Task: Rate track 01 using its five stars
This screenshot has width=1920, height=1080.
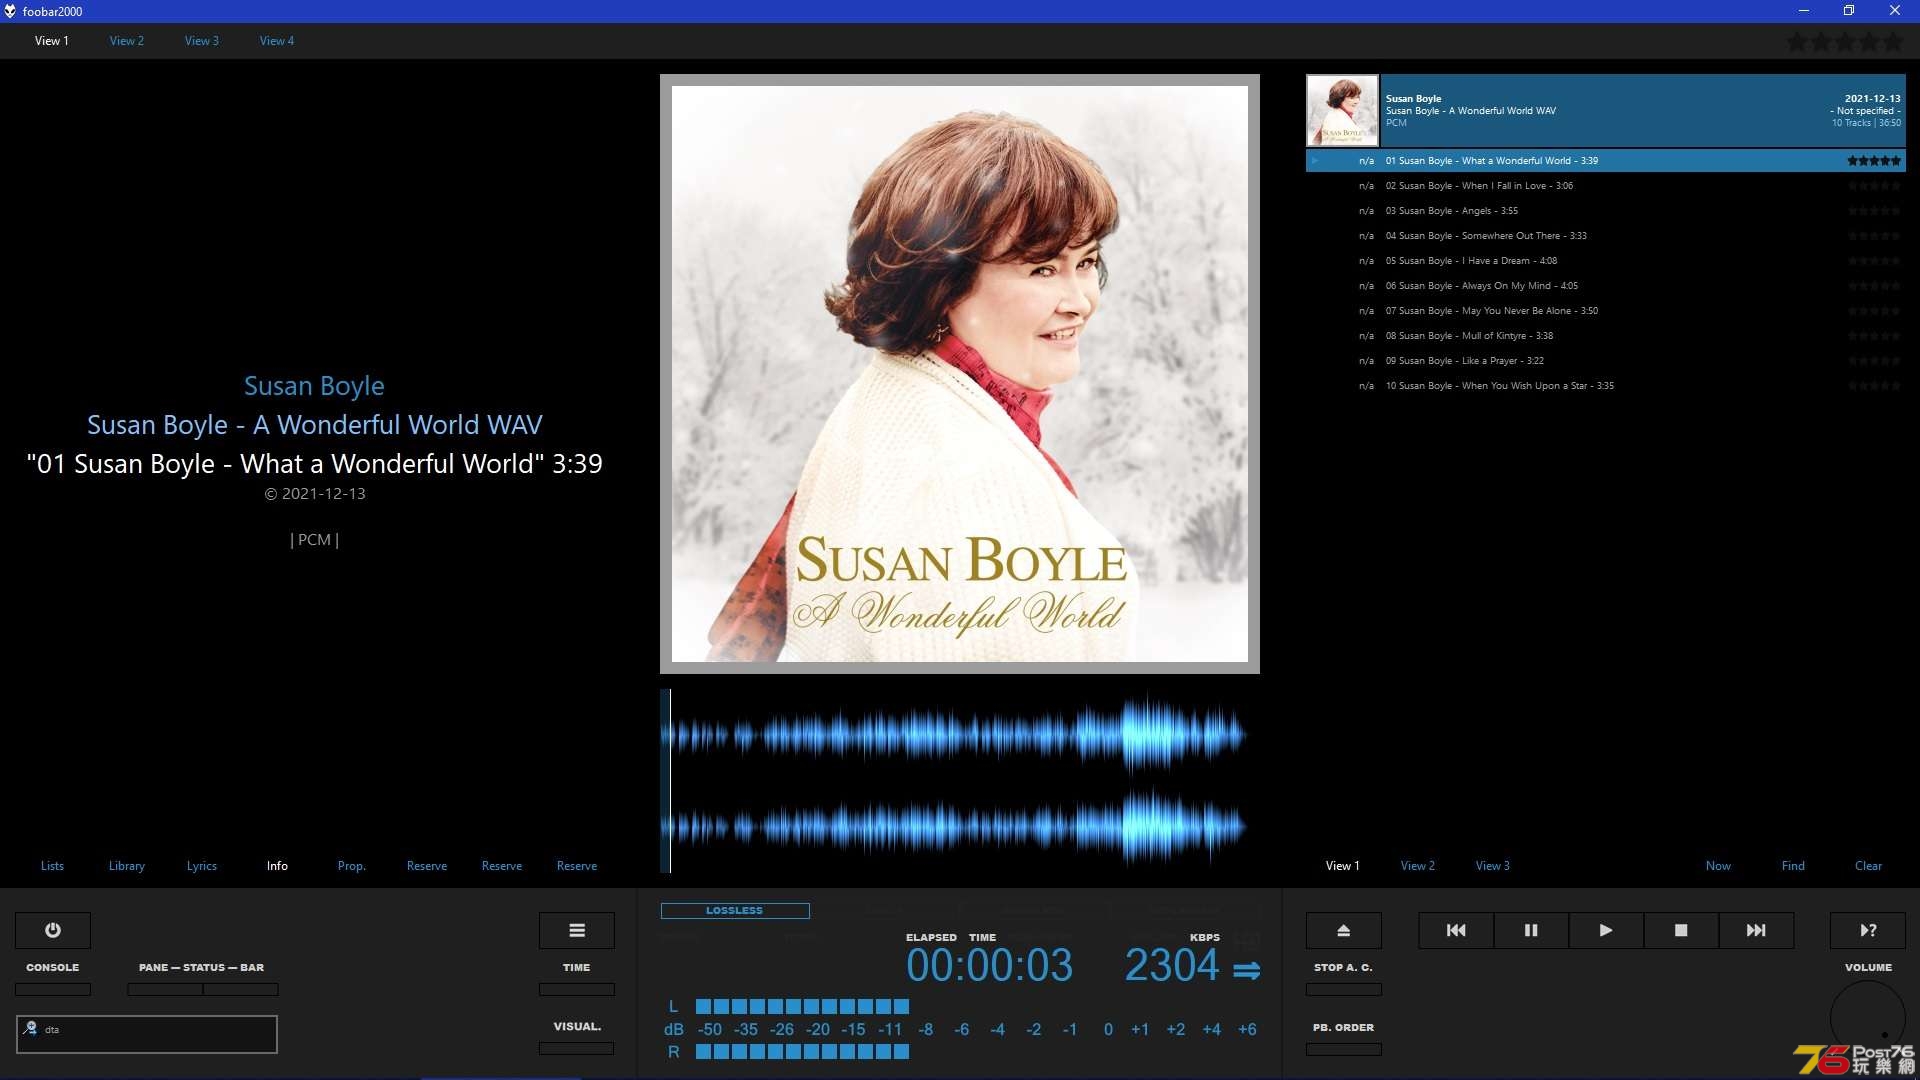Action: [x=1874, y=161]
